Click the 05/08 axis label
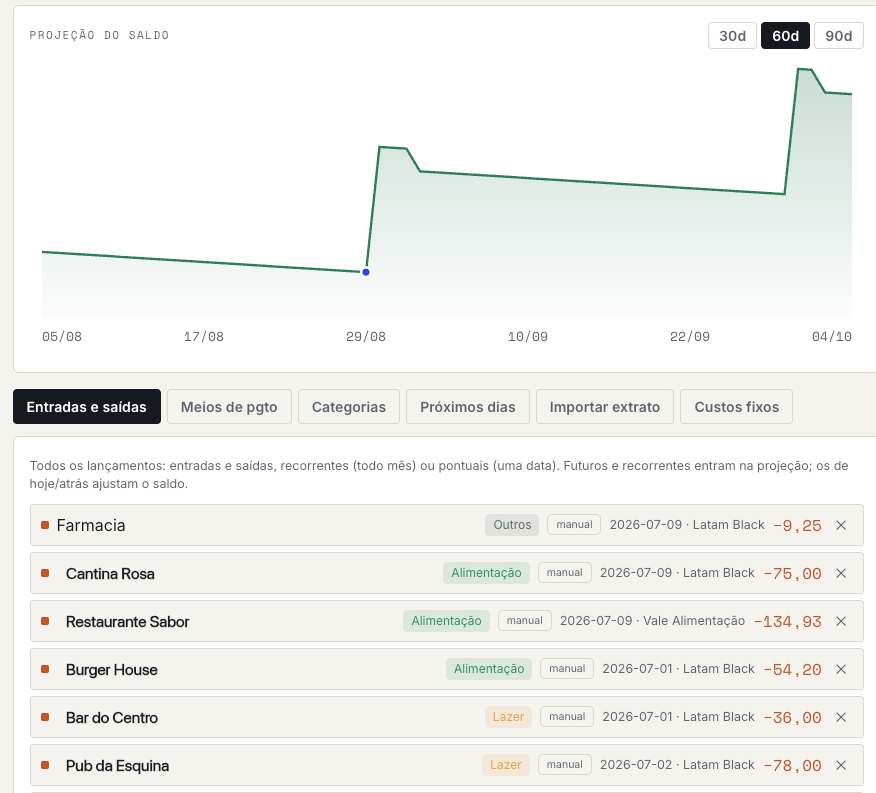This screenshot has height=793, width=876. click(62, 336)
